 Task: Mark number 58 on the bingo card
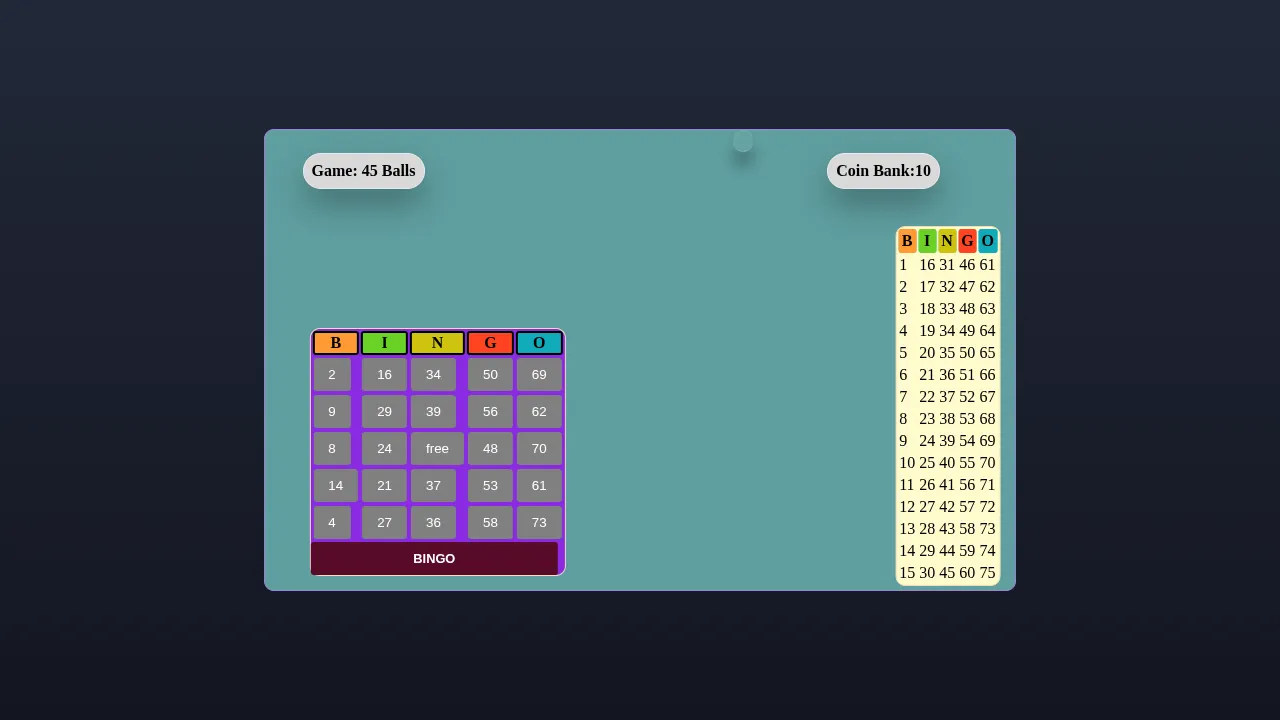click(490, 523)
